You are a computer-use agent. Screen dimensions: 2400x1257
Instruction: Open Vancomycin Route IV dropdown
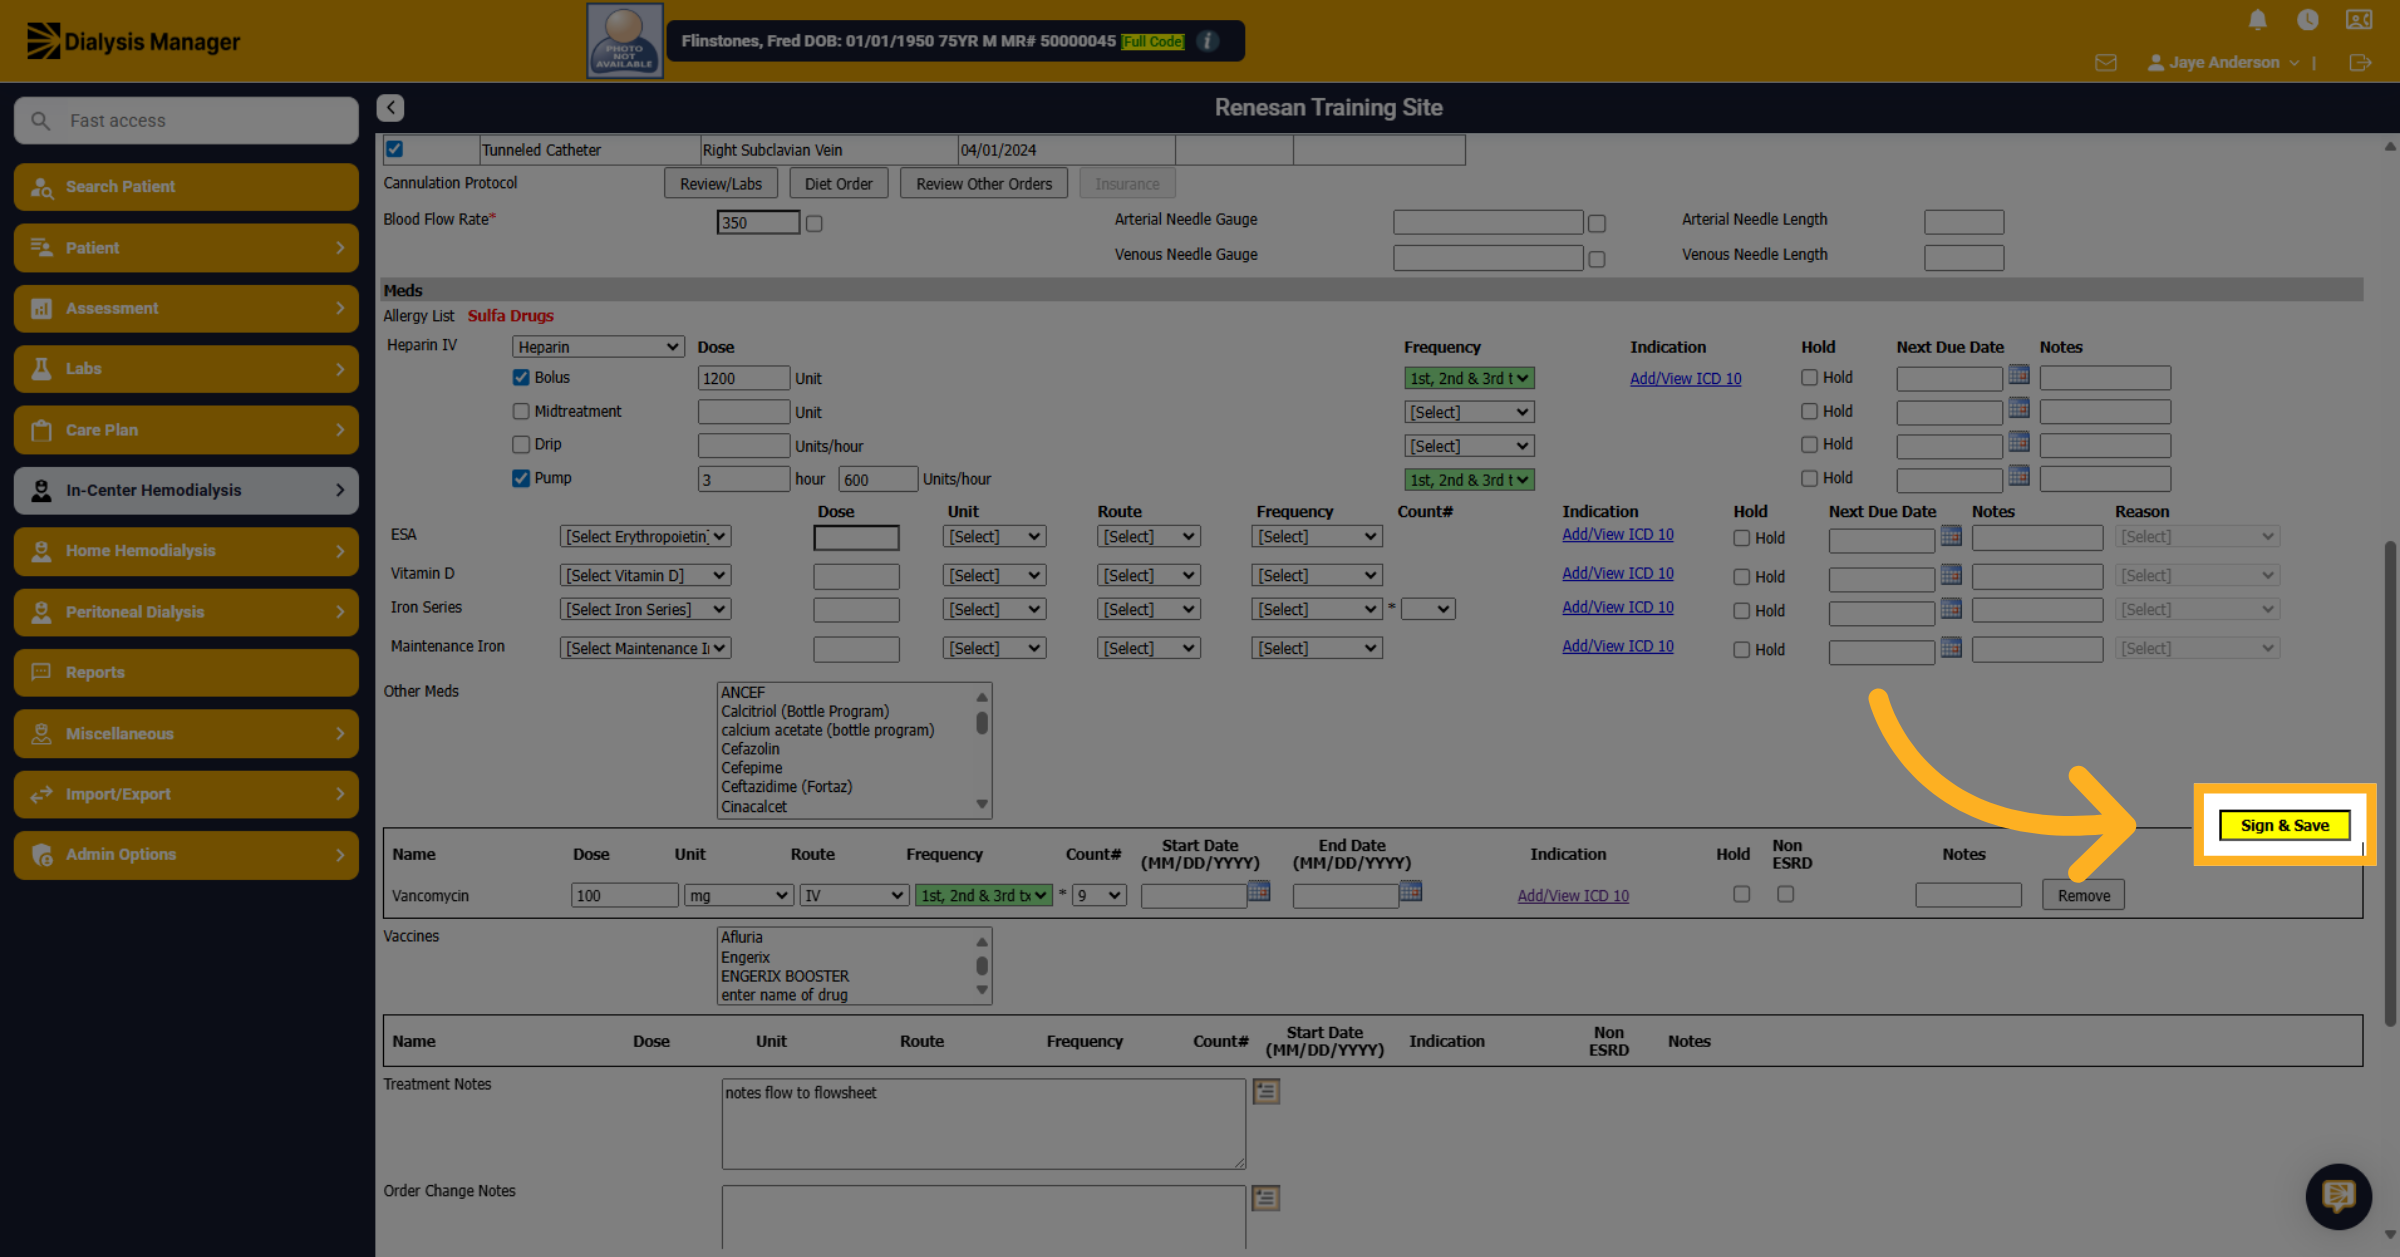click(854, 896)
